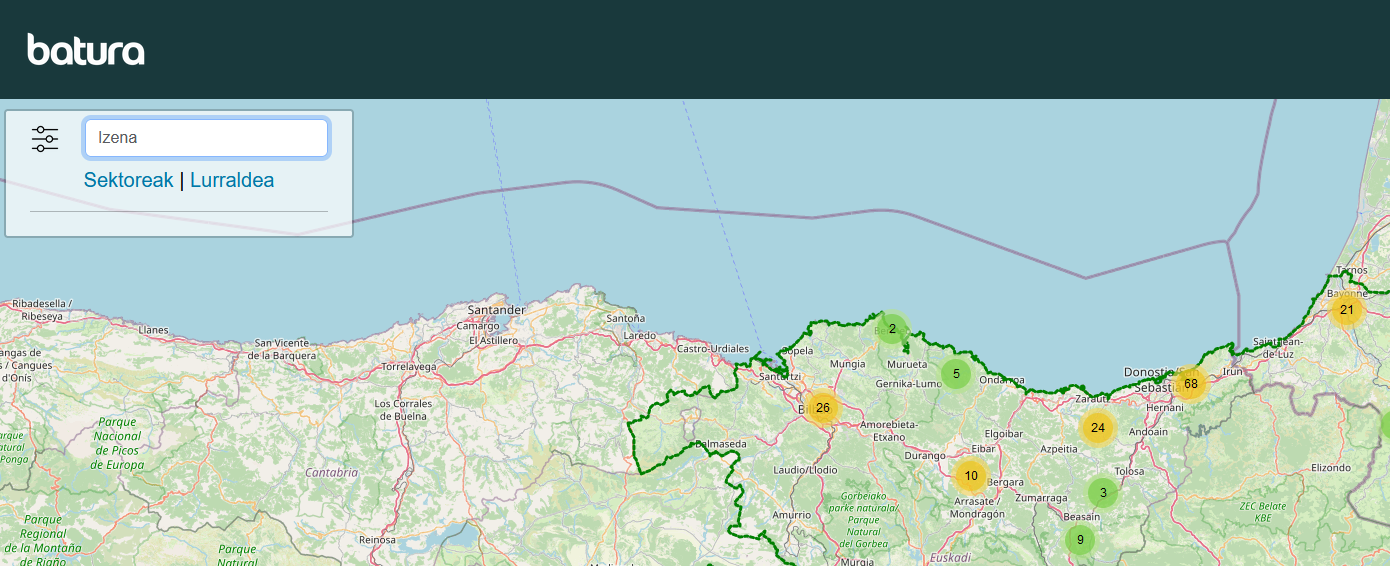The height and width of the screenshot is (566, 1390).
Task: Click the green cluster marker showing 2
Action: tap(892, 329)
